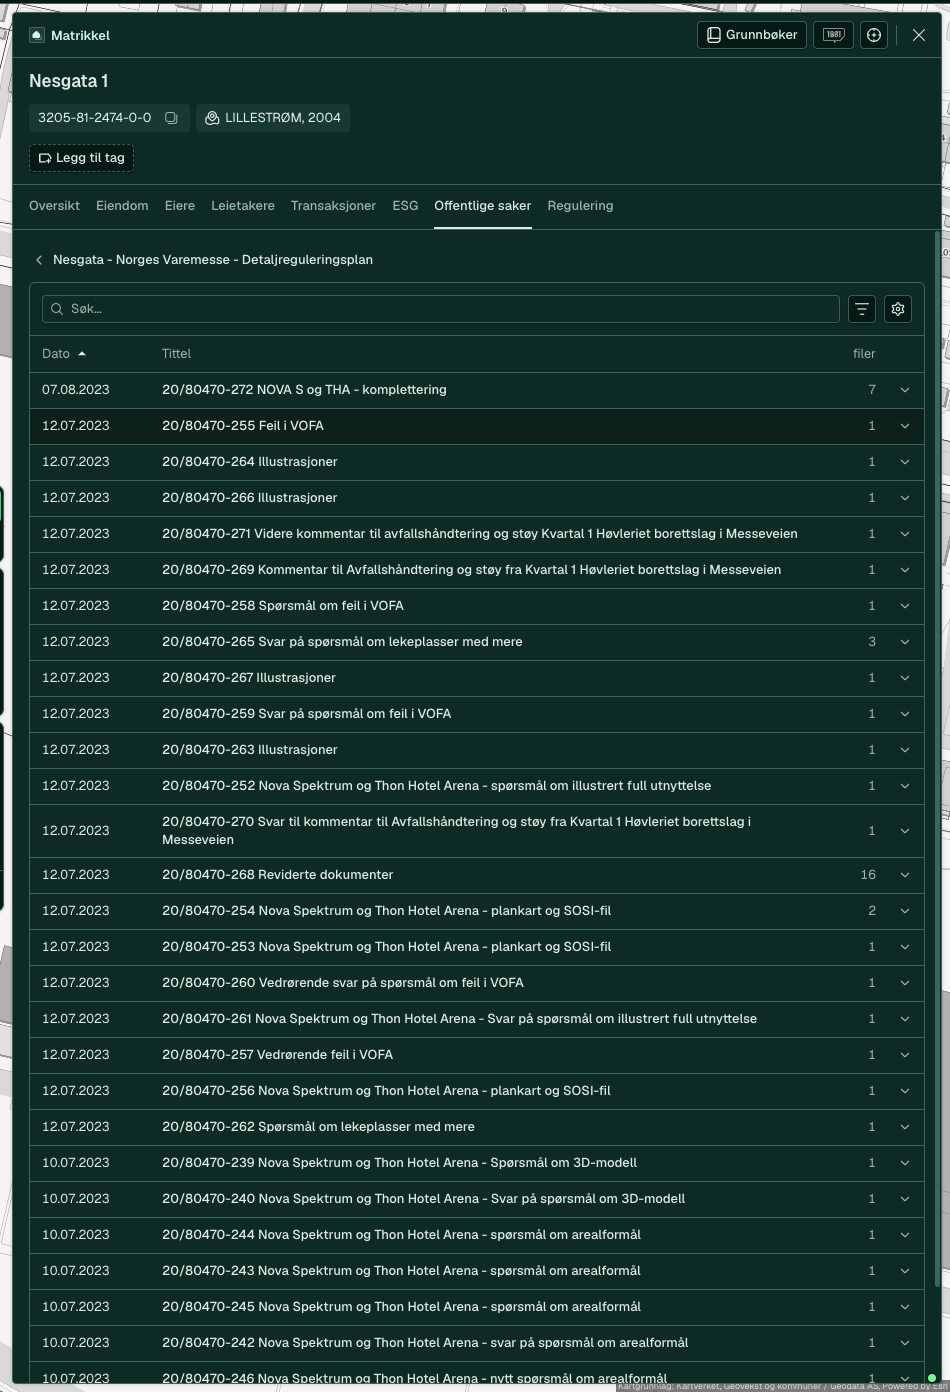Viewport: 950px width, 1392px height.
Task: Click the Matrikkel house icon
Action: click(x=37, y=35)
